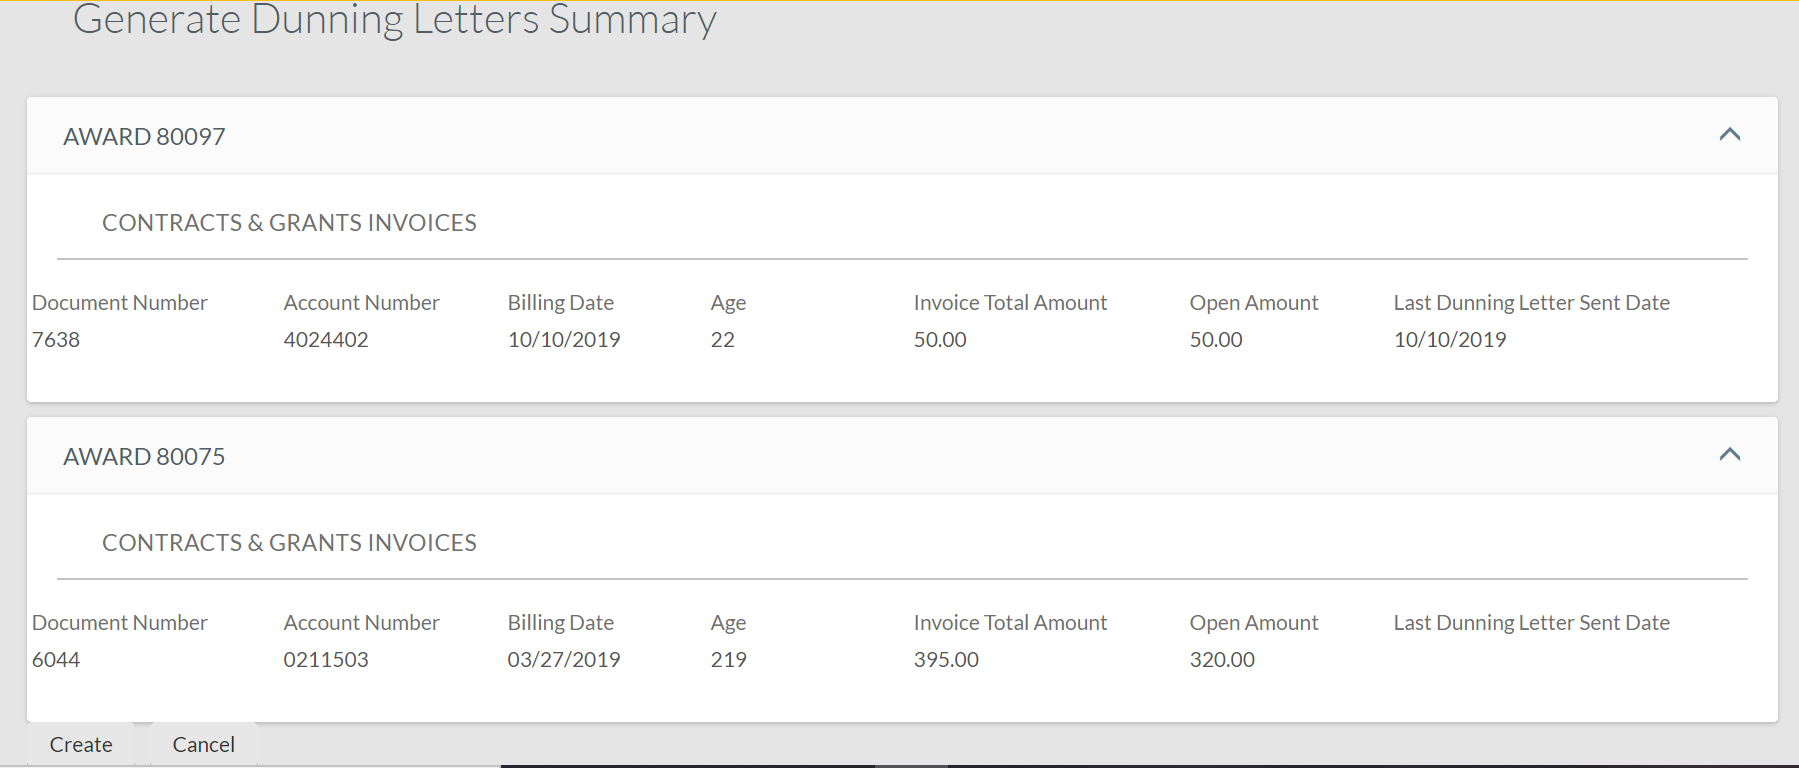Click the Cancel button
This screenshot has width=1799, height=768.
click(x=204, y=745)
